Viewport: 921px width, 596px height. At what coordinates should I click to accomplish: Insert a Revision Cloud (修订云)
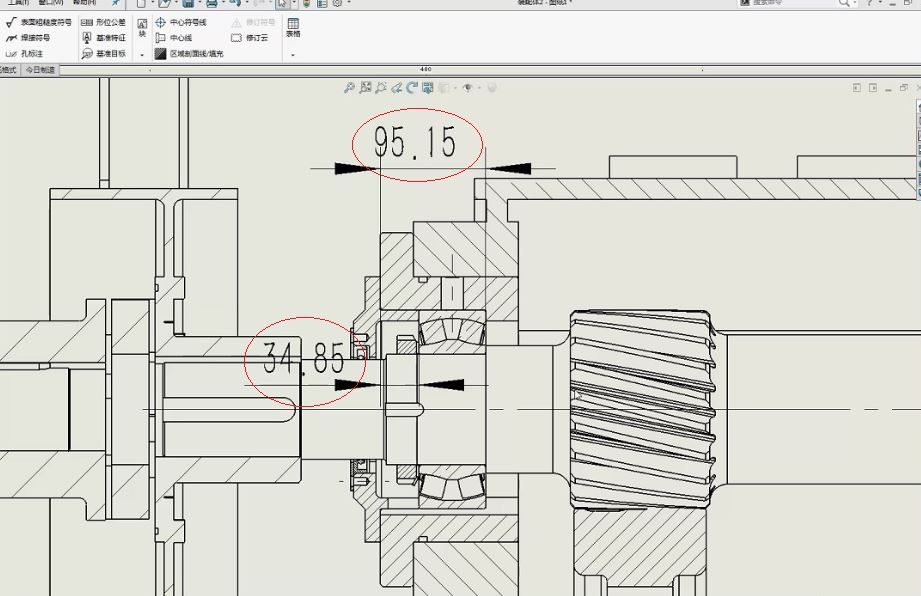(x=250, y=37)
